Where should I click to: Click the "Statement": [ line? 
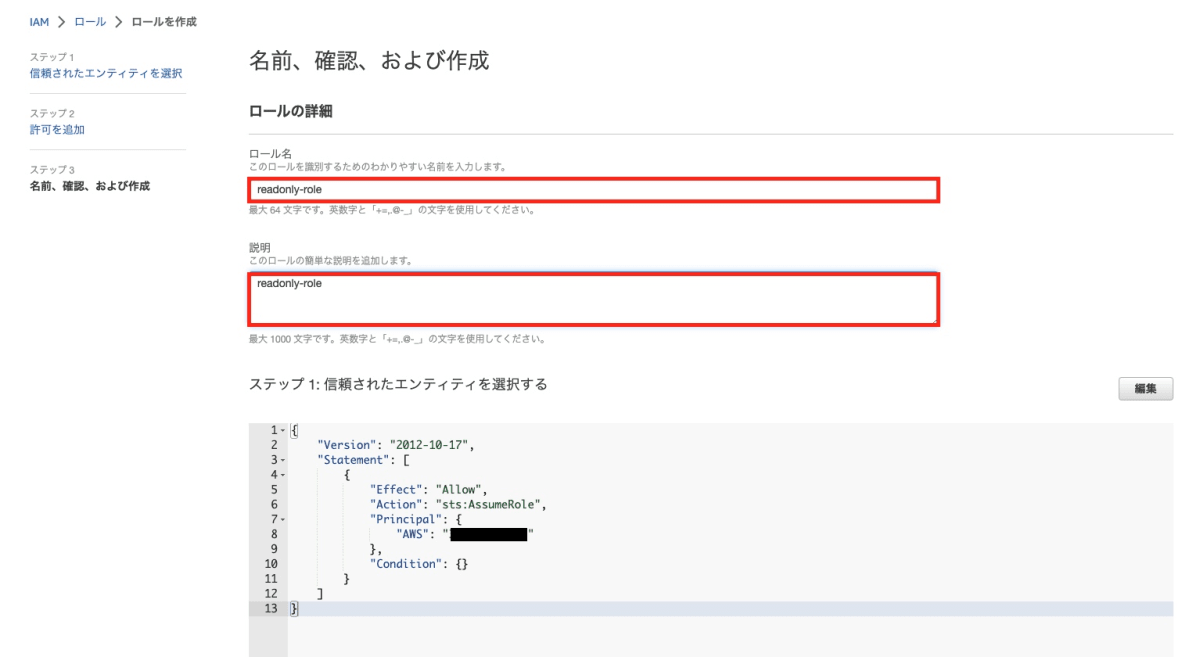point(363,460)
